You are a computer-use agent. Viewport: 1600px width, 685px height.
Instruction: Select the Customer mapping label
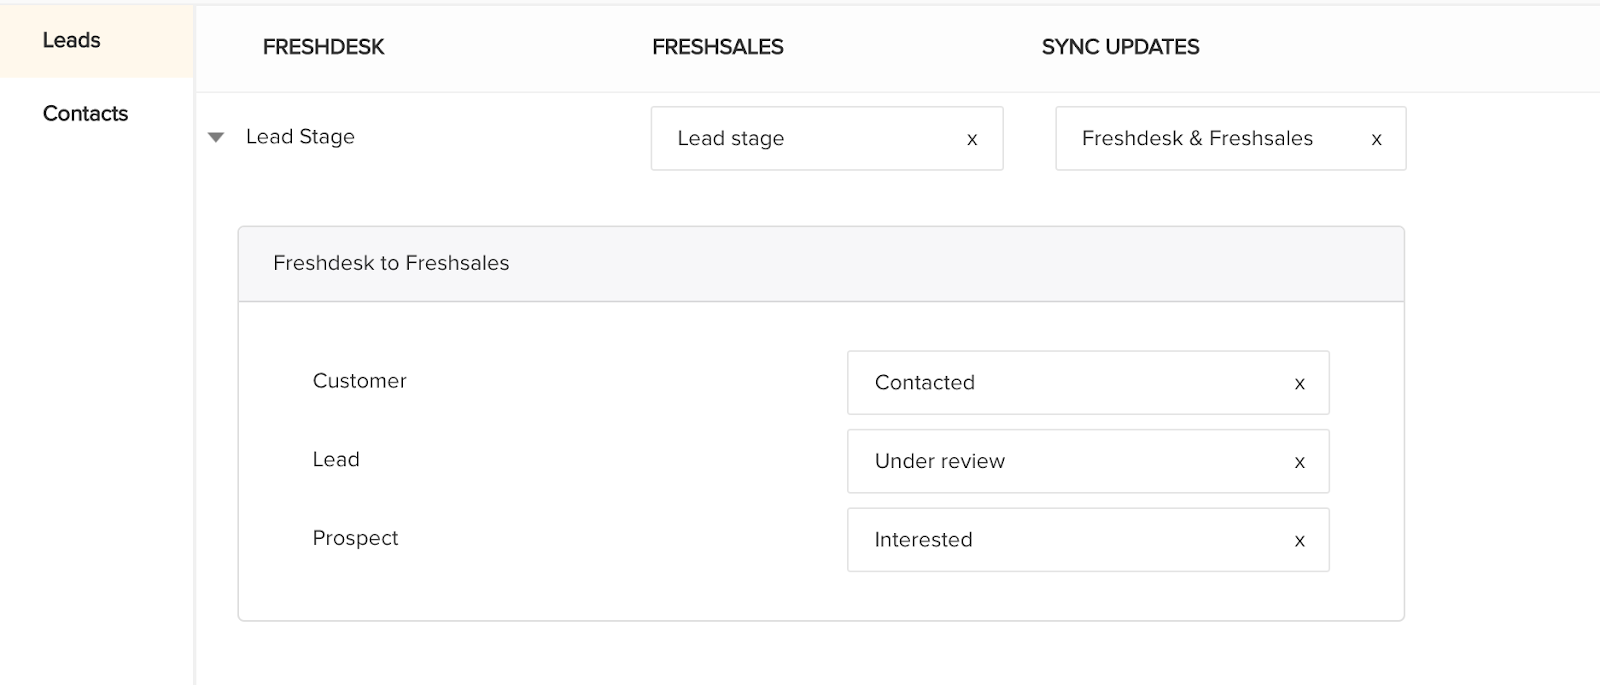pos(359,381)
